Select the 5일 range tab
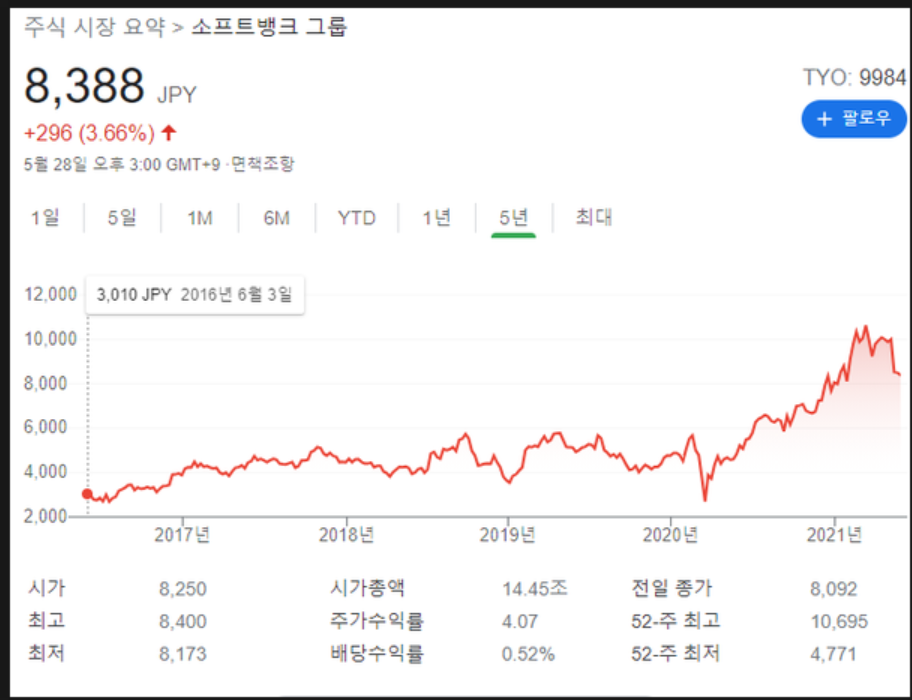 (122, 218)
